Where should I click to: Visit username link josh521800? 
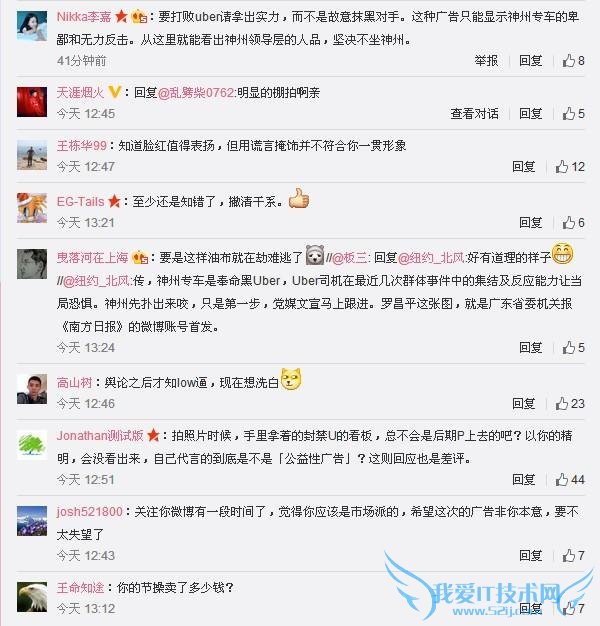pos(89,511)
